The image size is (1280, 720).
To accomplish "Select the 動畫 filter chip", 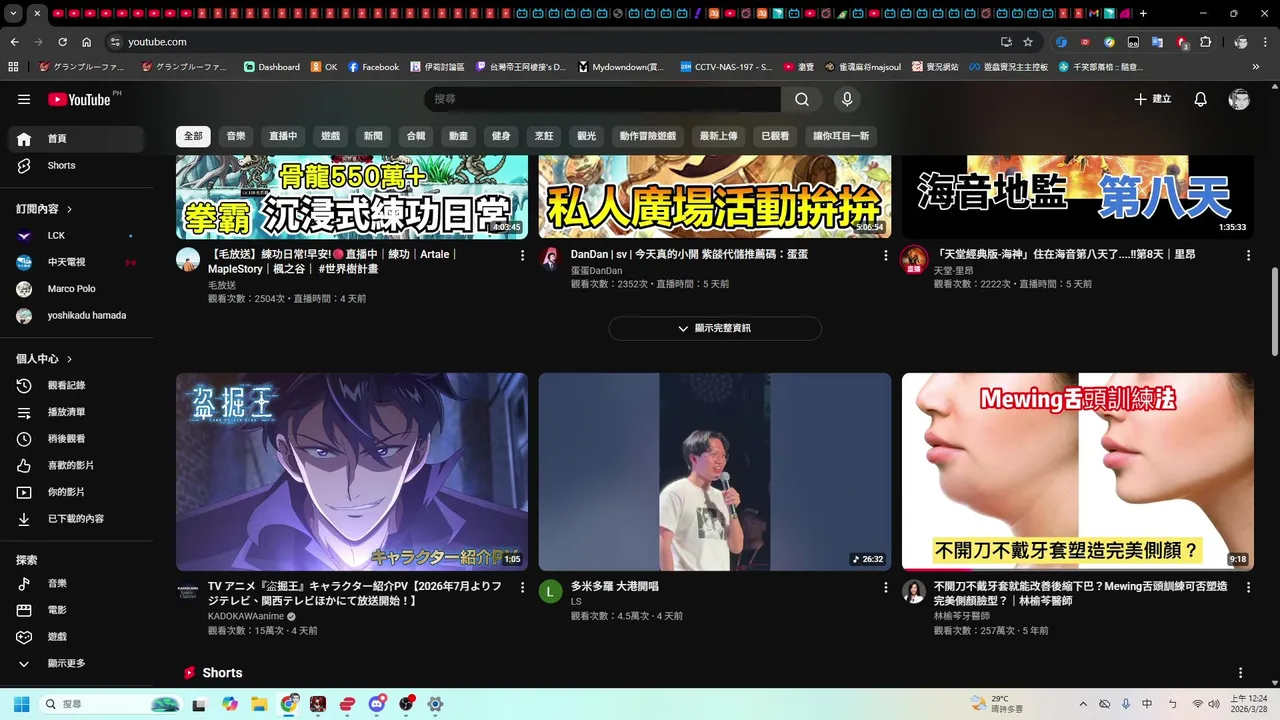I will click(458, 136).
